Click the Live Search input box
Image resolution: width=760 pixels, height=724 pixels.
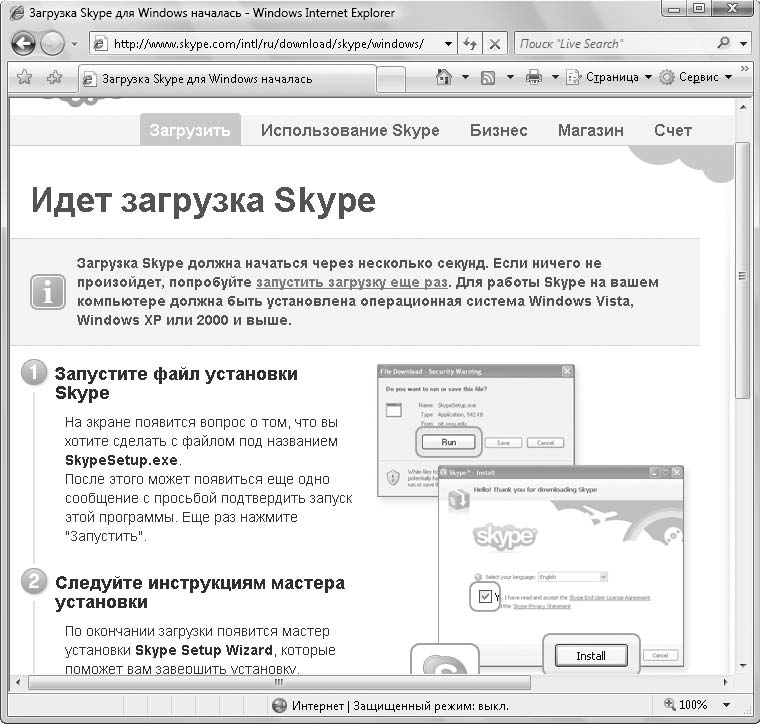click(615, 44)
